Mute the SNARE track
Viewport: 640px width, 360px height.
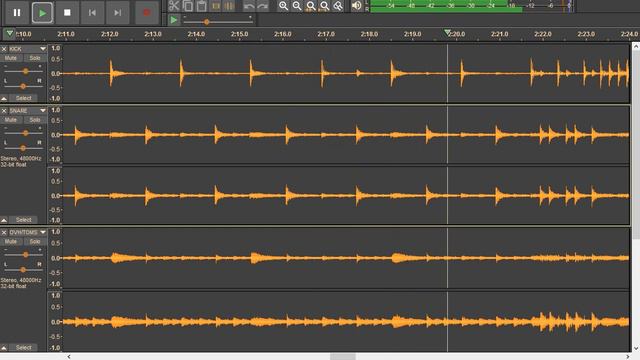[x=11, y=120]
